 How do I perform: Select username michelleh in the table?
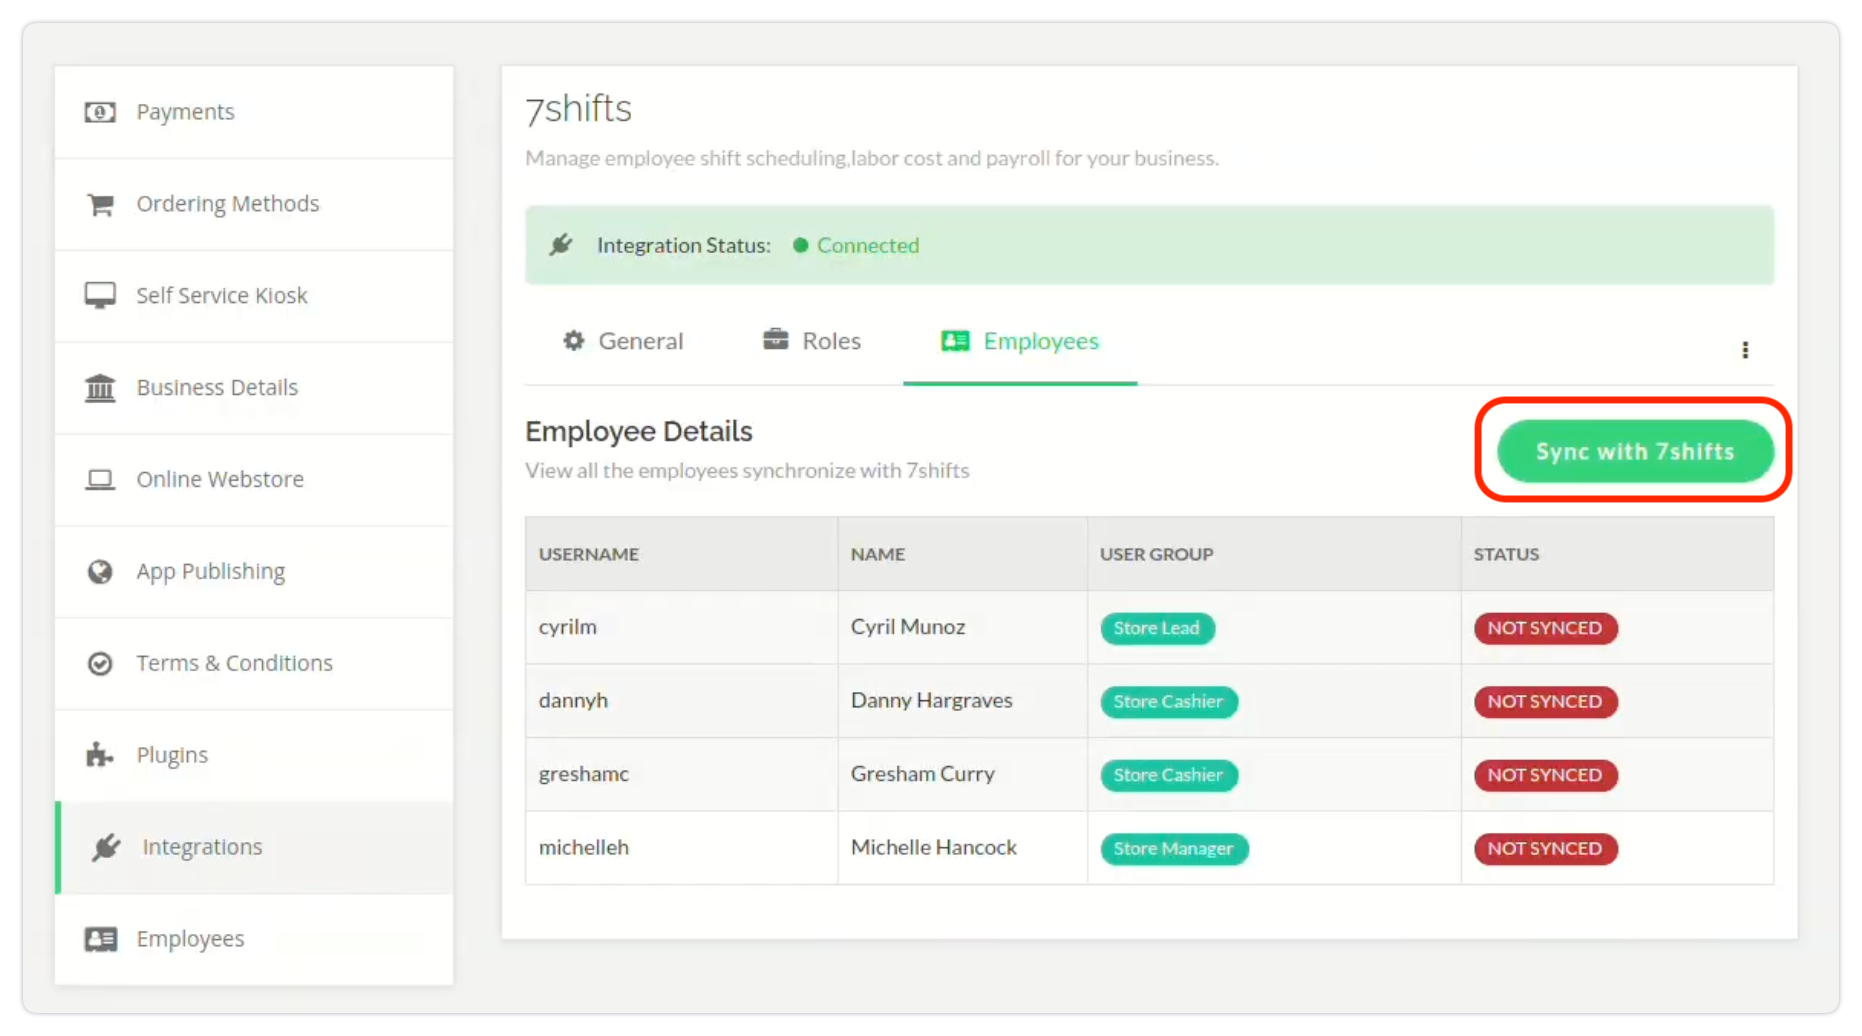point(584,847)
